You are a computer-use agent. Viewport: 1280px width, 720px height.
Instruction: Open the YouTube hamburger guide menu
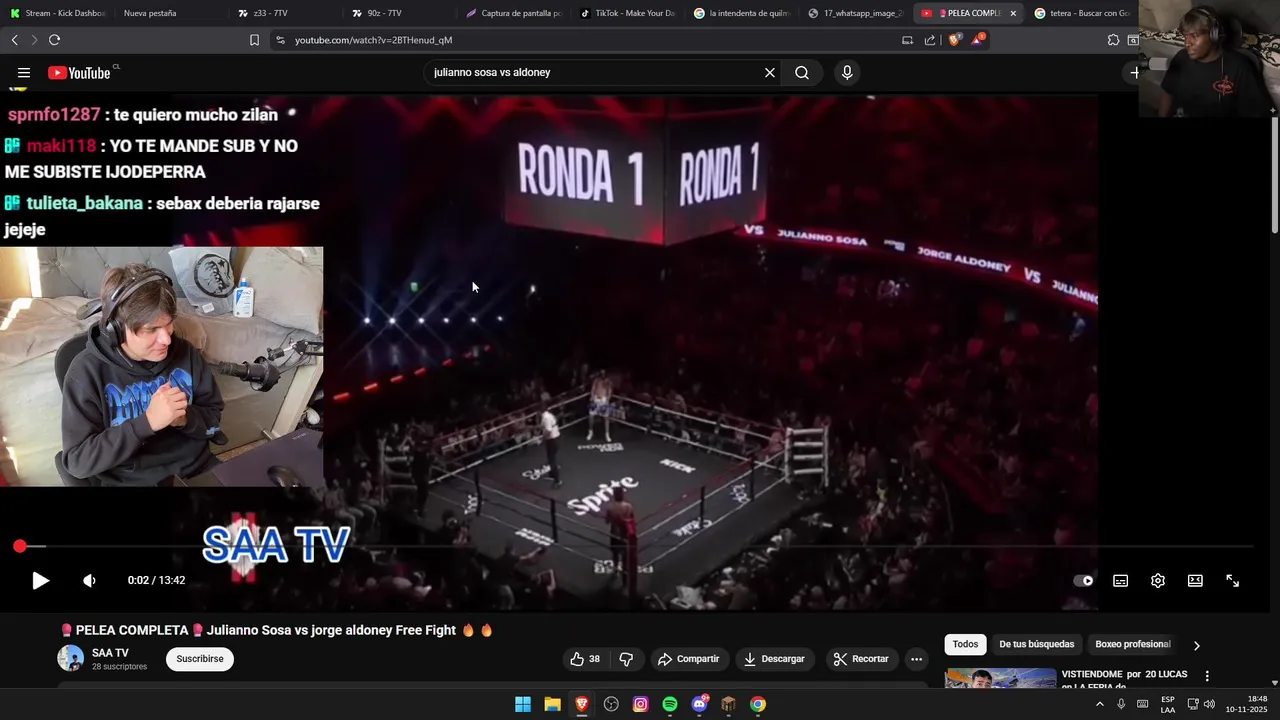24,72
